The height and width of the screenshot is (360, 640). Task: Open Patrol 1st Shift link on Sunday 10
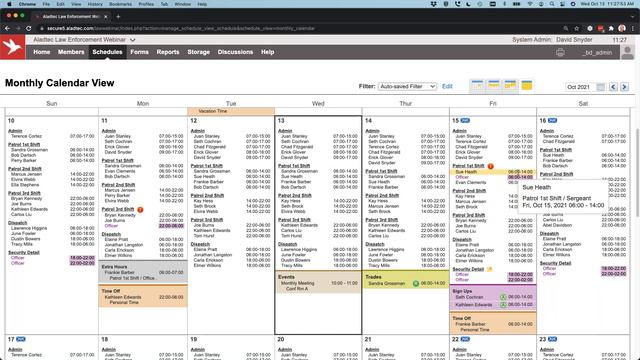(24, 144)
